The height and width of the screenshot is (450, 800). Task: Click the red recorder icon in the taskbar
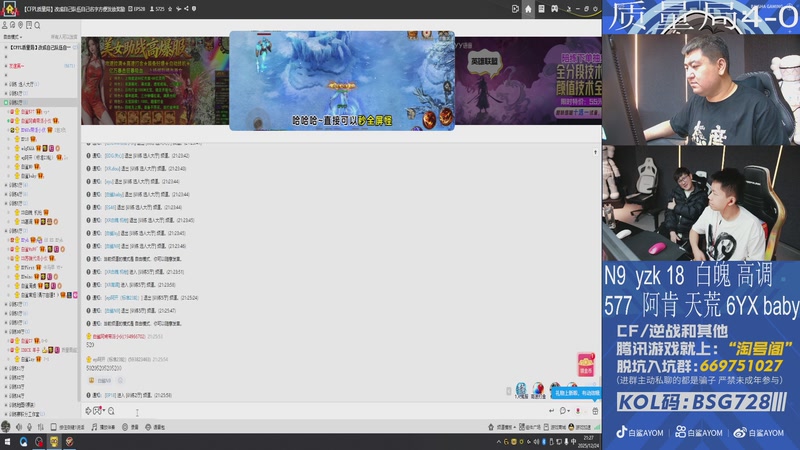[39, 441]
